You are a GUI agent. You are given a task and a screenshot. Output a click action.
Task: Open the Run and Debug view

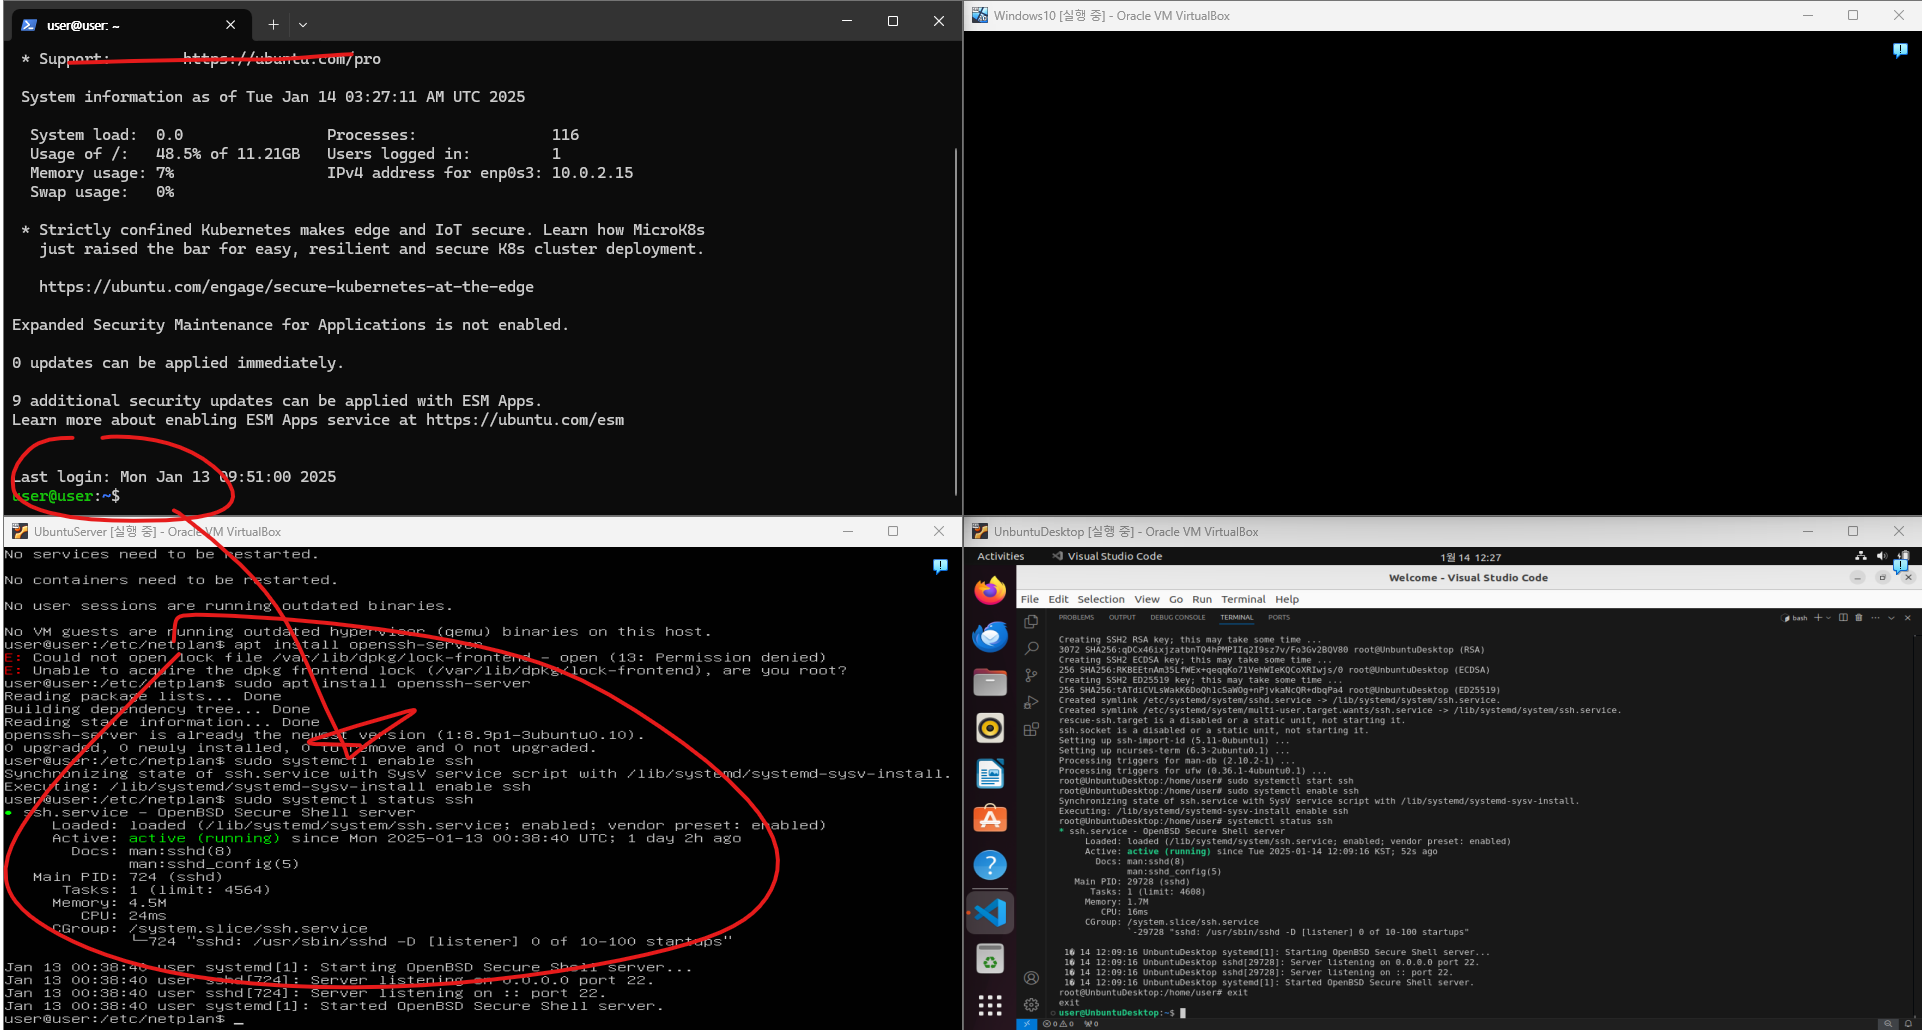coord(1031,703)
